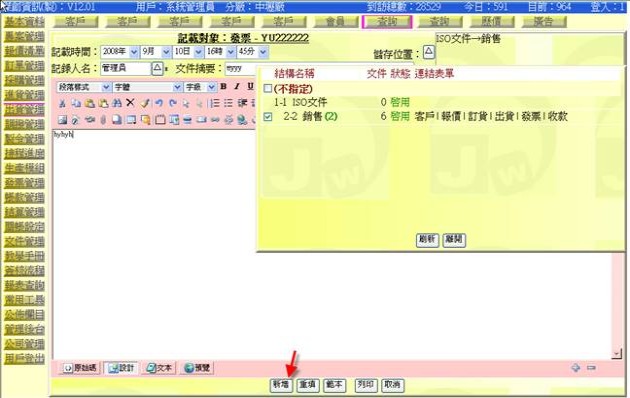Viewport: 630px width, 398px height.
Task: Click the undo arrow icon
Action: coord(159,103)
